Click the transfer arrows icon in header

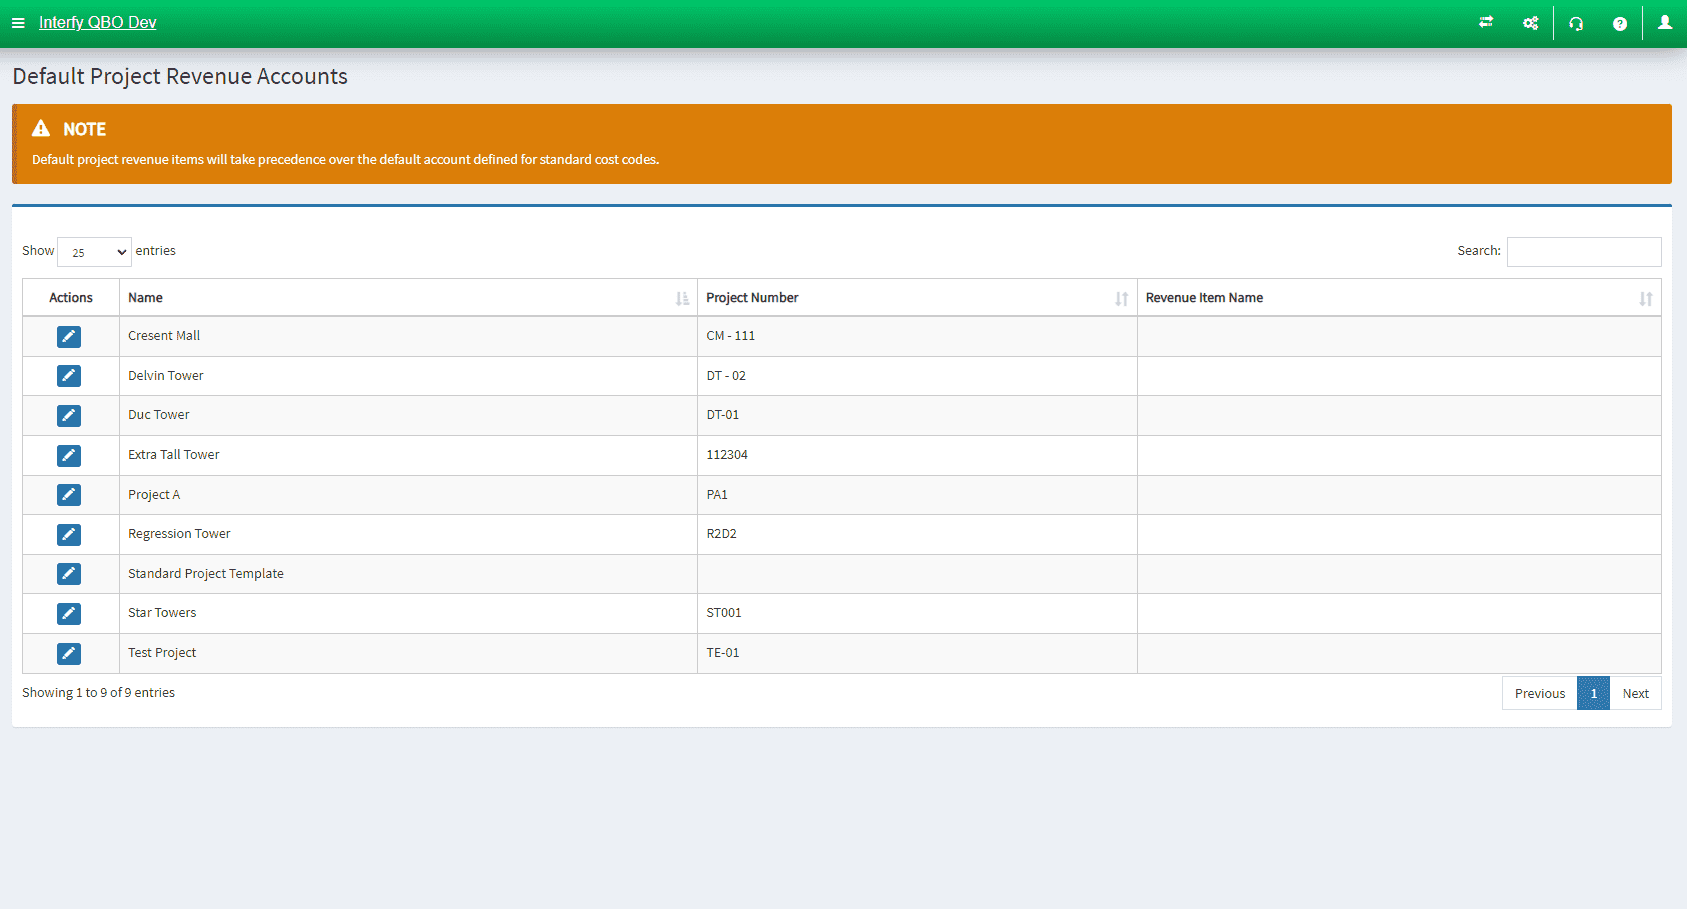(x=1486, y=23)
